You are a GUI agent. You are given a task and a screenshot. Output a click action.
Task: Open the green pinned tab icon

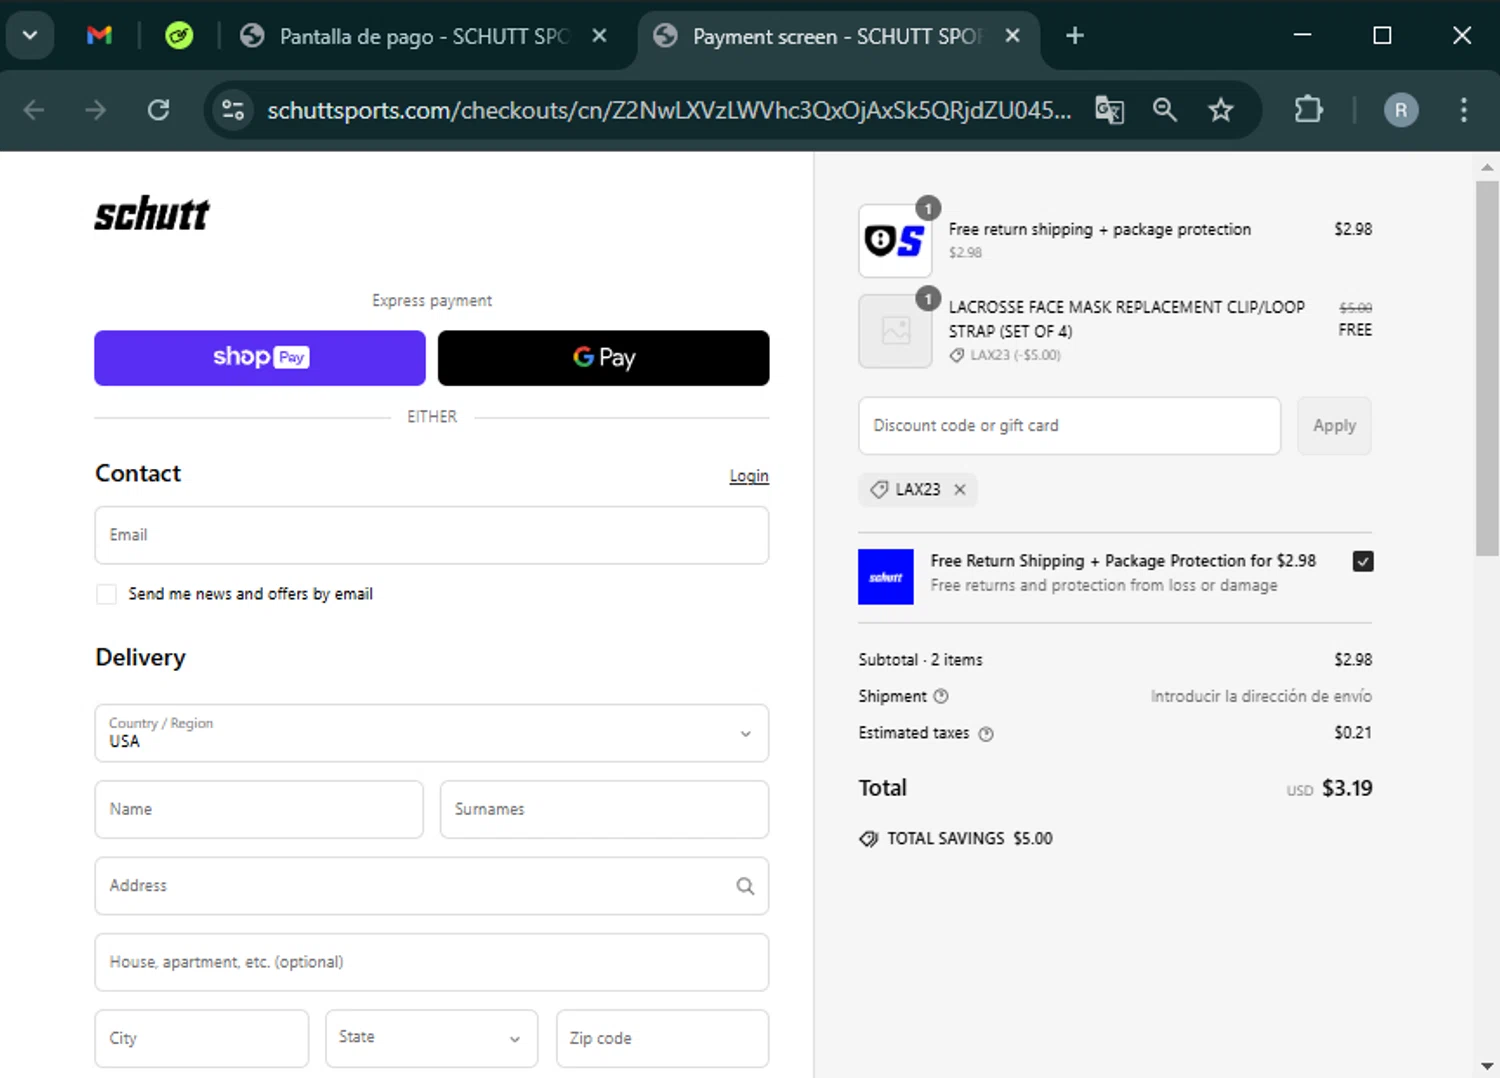pos(179,36)
